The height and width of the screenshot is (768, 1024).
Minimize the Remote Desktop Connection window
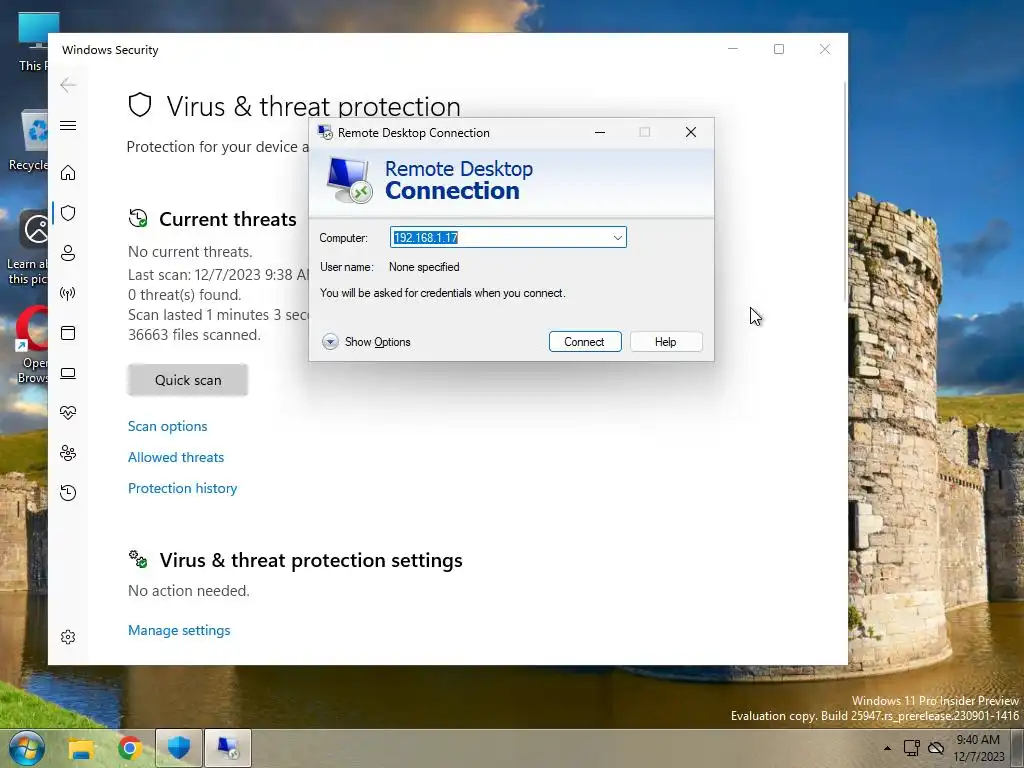pos(600,133)
